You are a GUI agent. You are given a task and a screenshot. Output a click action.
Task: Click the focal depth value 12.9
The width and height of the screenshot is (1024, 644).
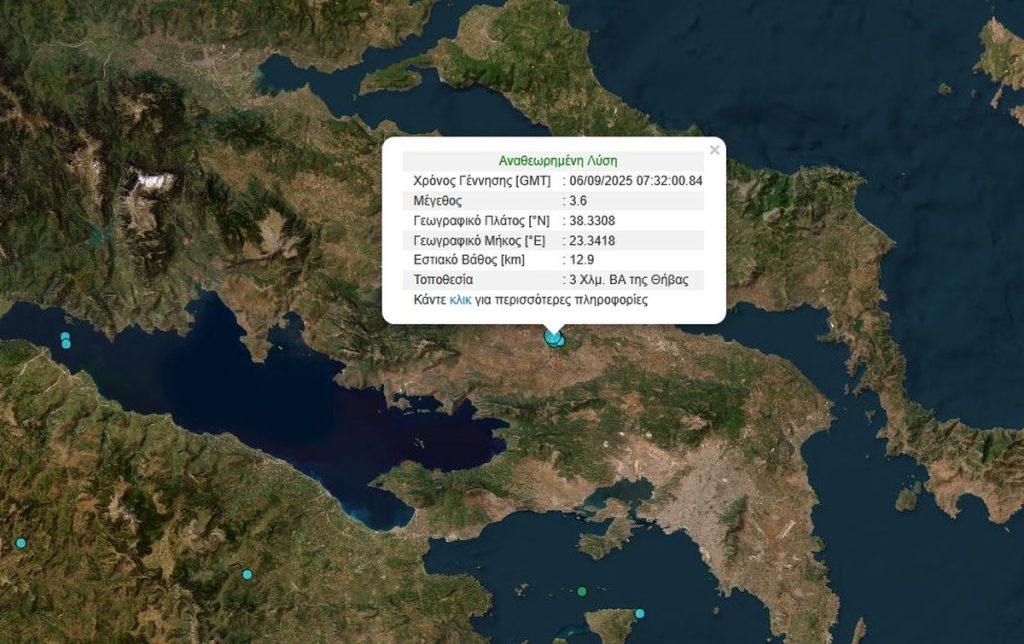coord(582,260)
